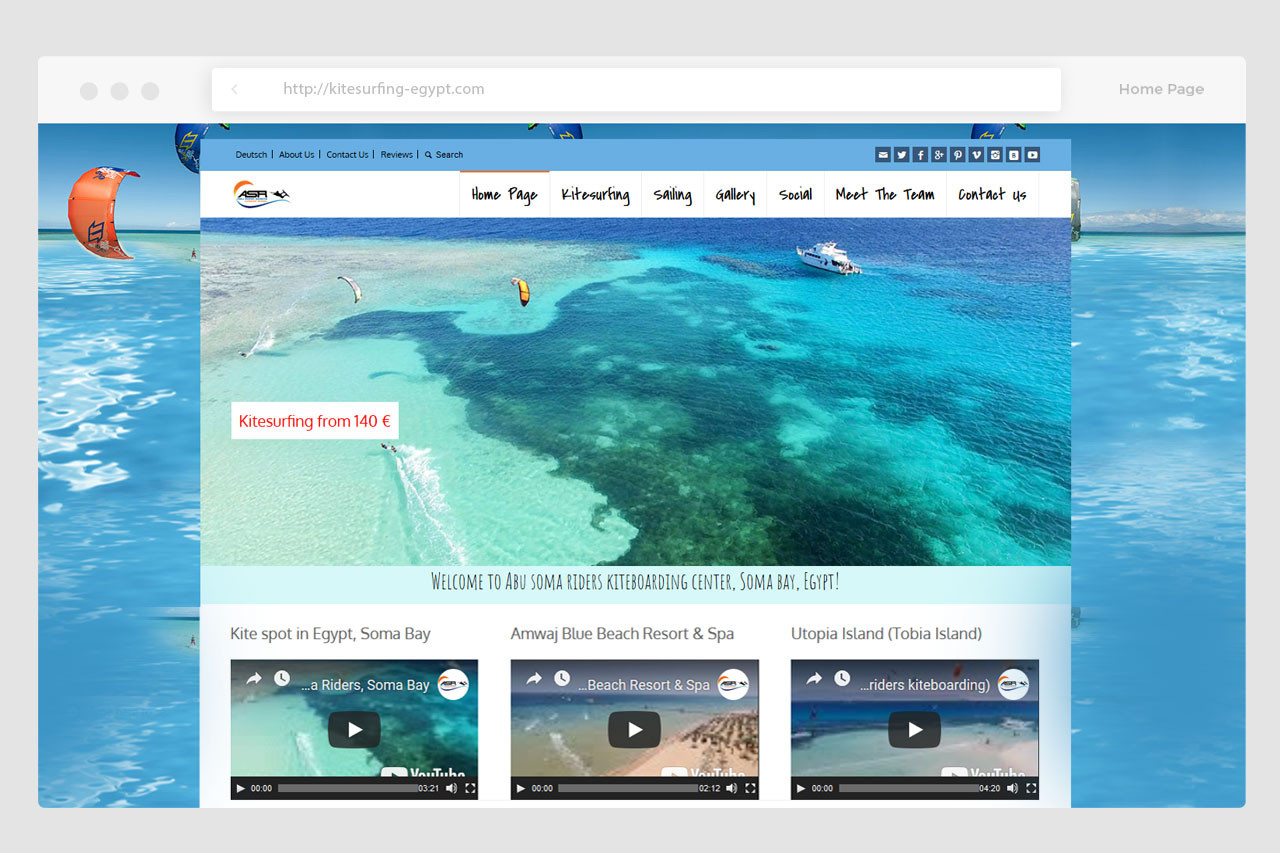Play Beach Resort video from the control bar
Image resolution: width=1280 pixels, height=853 pixels.
[x=520, y=789]
